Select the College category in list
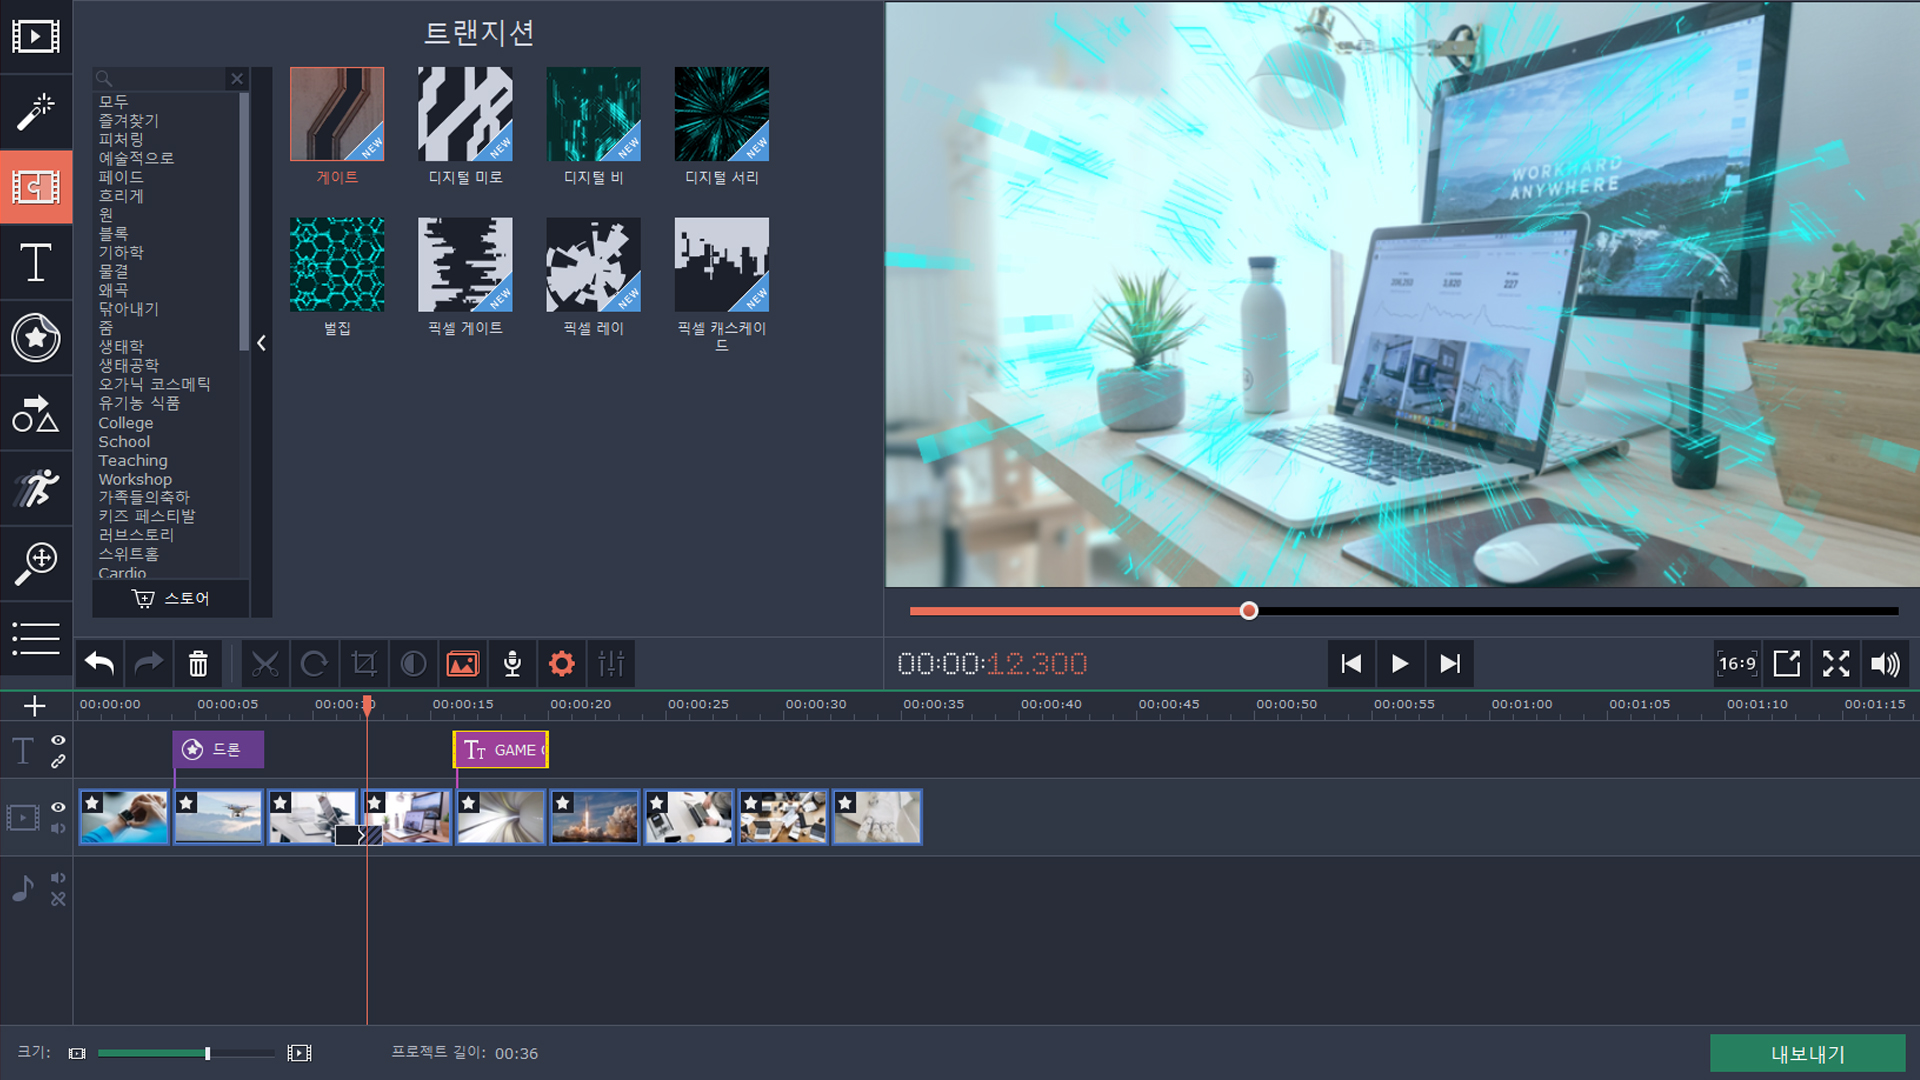The image size is (1920, 1080). coord(125,423)
